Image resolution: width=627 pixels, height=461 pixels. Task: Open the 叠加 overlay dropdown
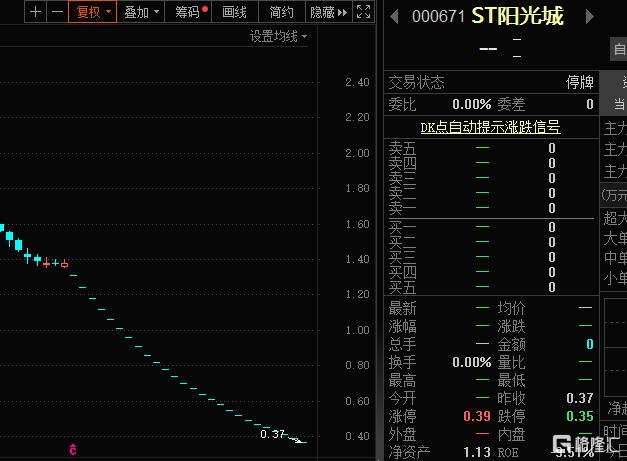[x=141, y=12]
